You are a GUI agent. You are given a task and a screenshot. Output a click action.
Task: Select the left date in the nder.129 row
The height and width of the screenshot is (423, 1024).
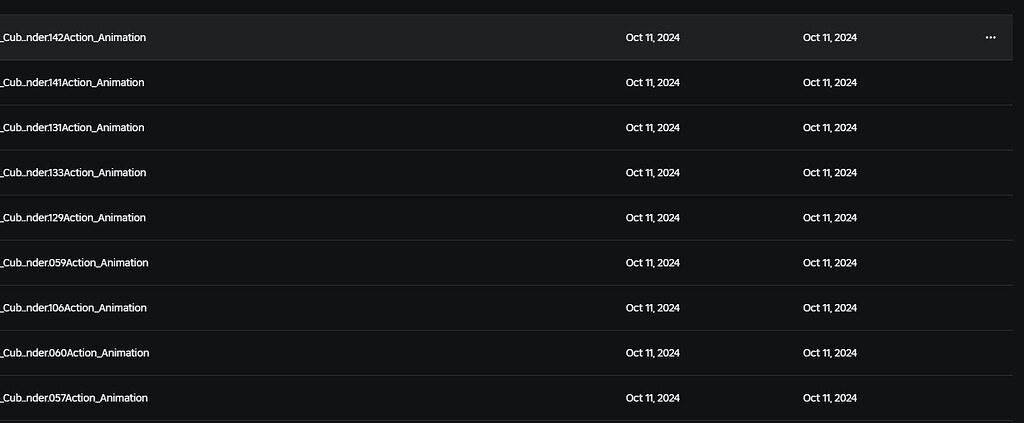click(x=652, y=218)
